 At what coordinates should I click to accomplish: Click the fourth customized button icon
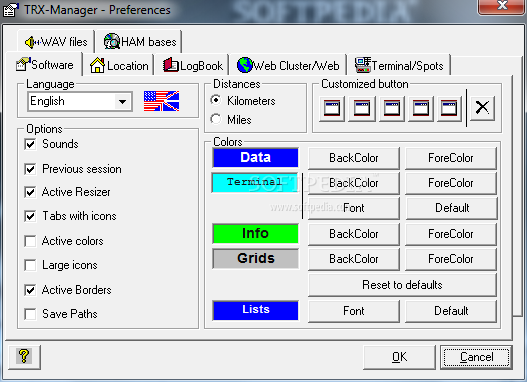tap(421, 109)
